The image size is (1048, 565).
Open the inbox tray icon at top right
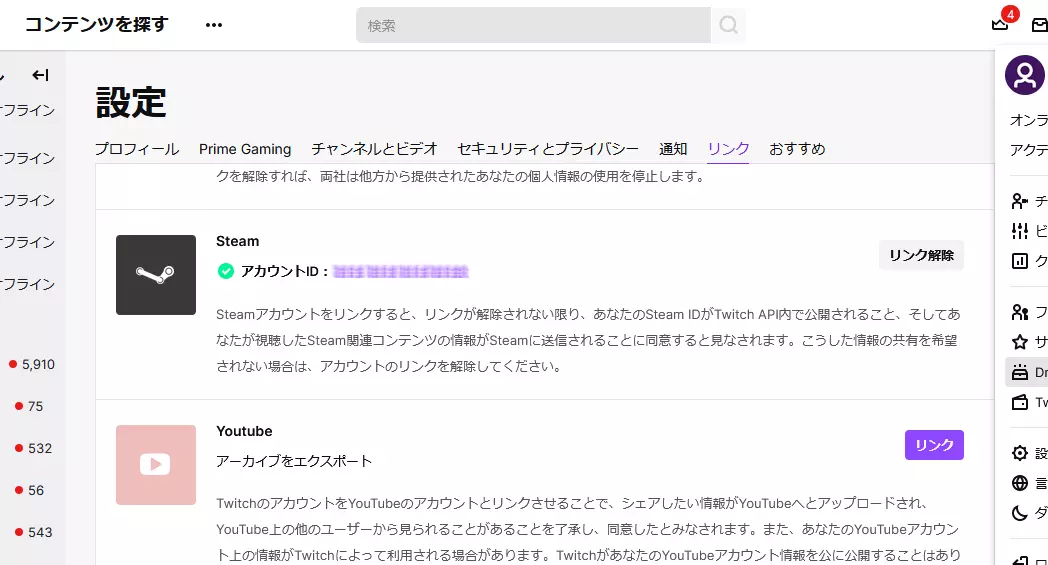click(x=1040, y=25)
